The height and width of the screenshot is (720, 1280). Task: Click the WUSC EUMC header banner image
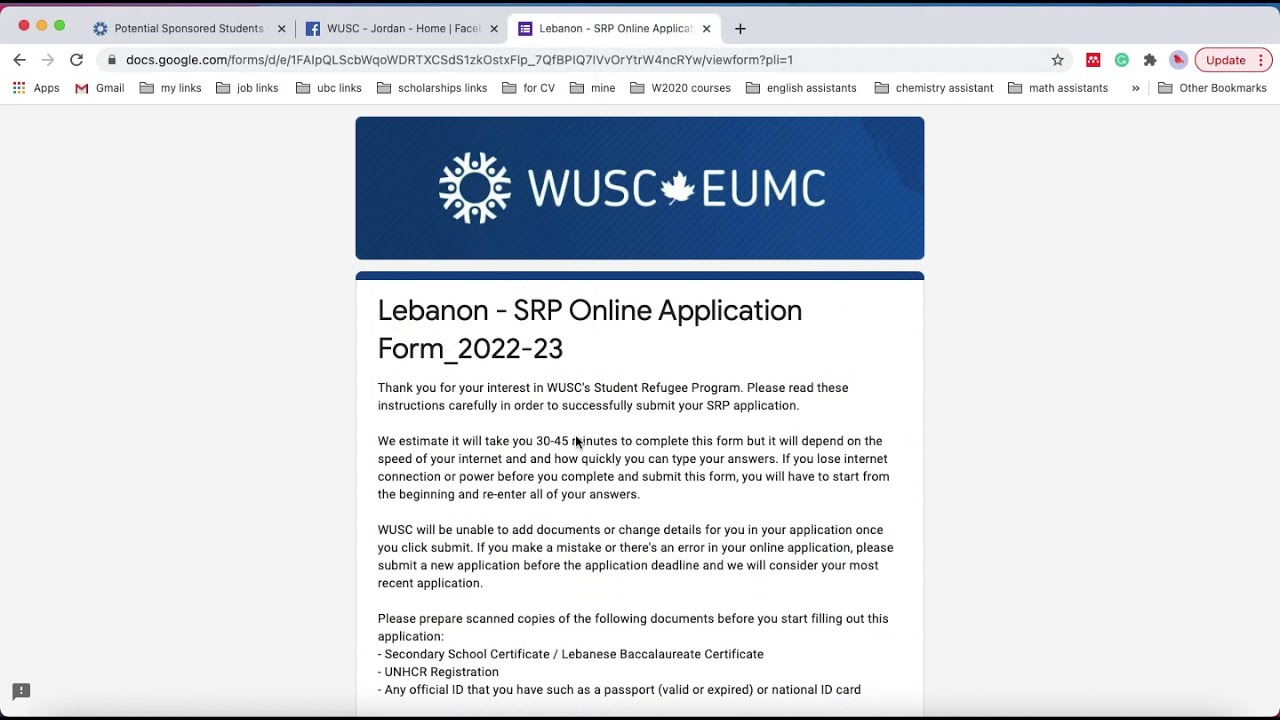(640, 188)
